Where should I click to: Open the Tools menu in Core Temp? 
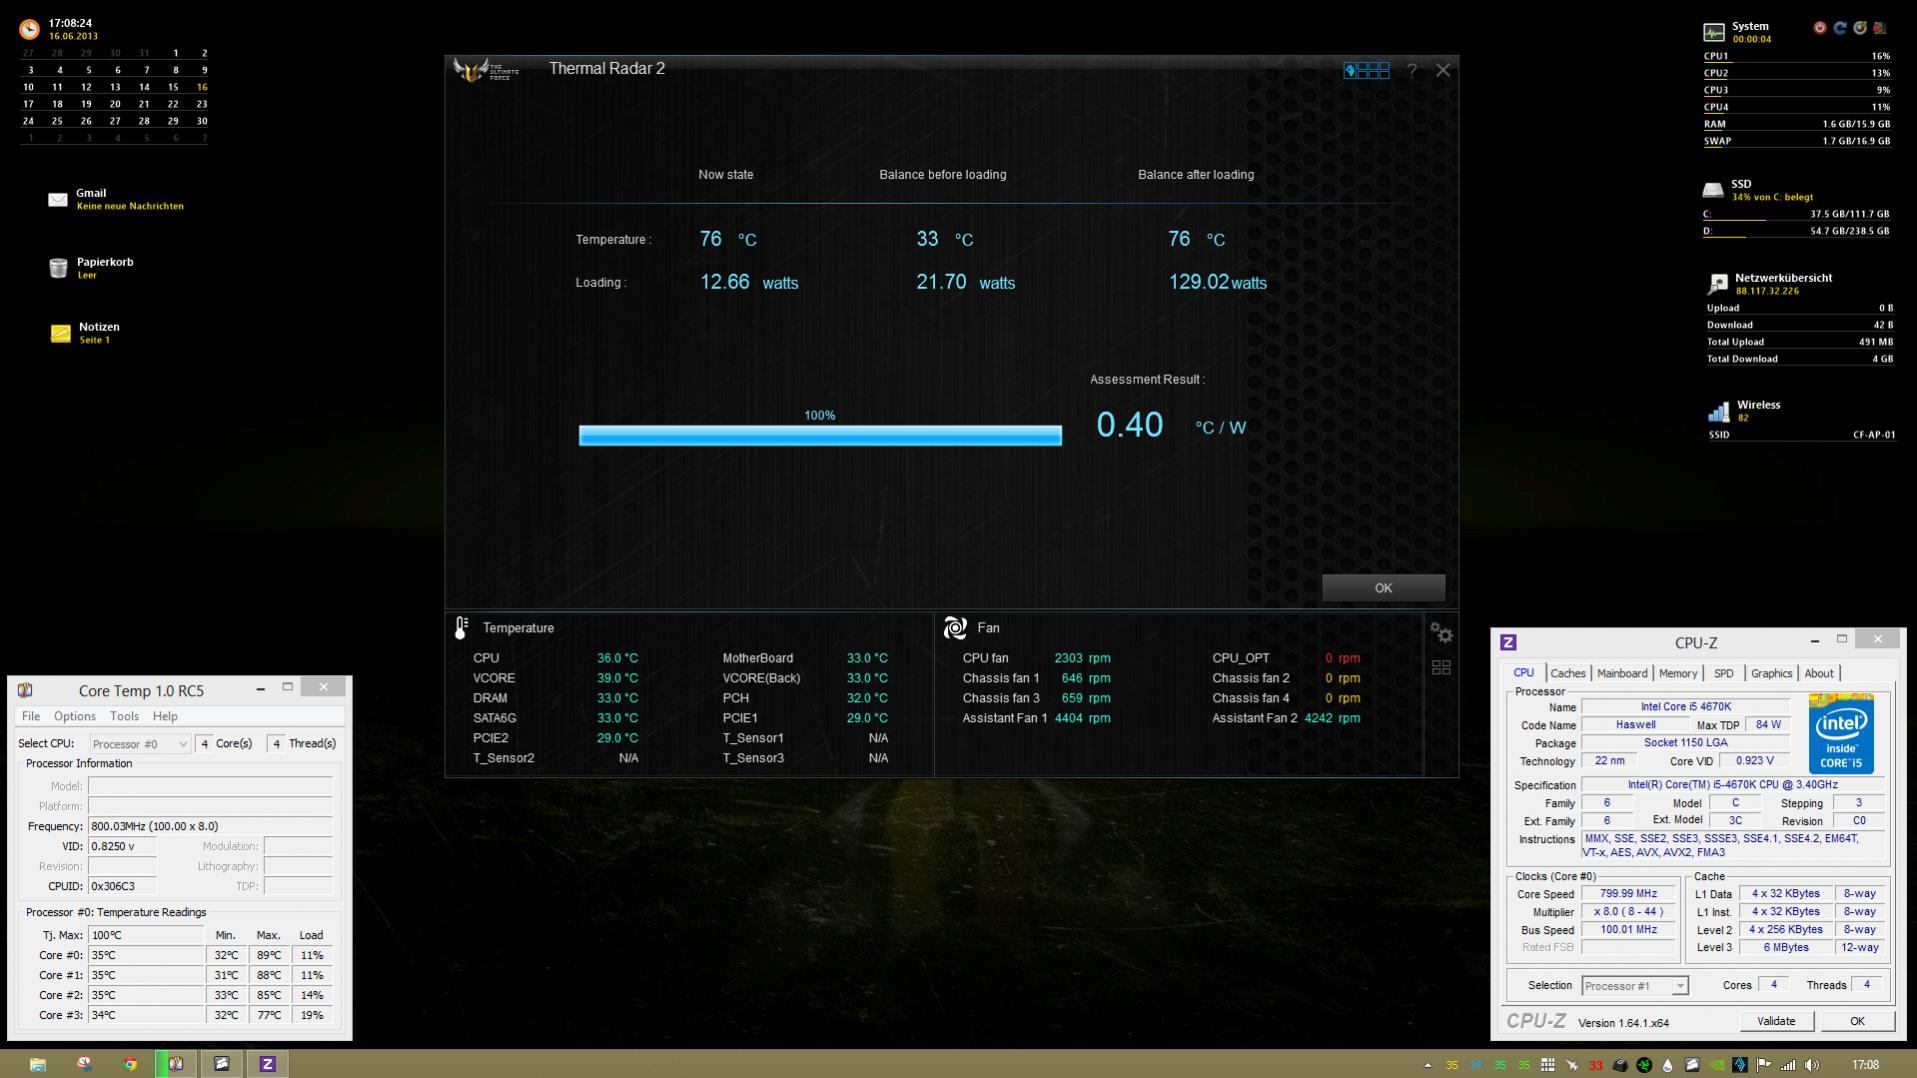pos(124,716)
